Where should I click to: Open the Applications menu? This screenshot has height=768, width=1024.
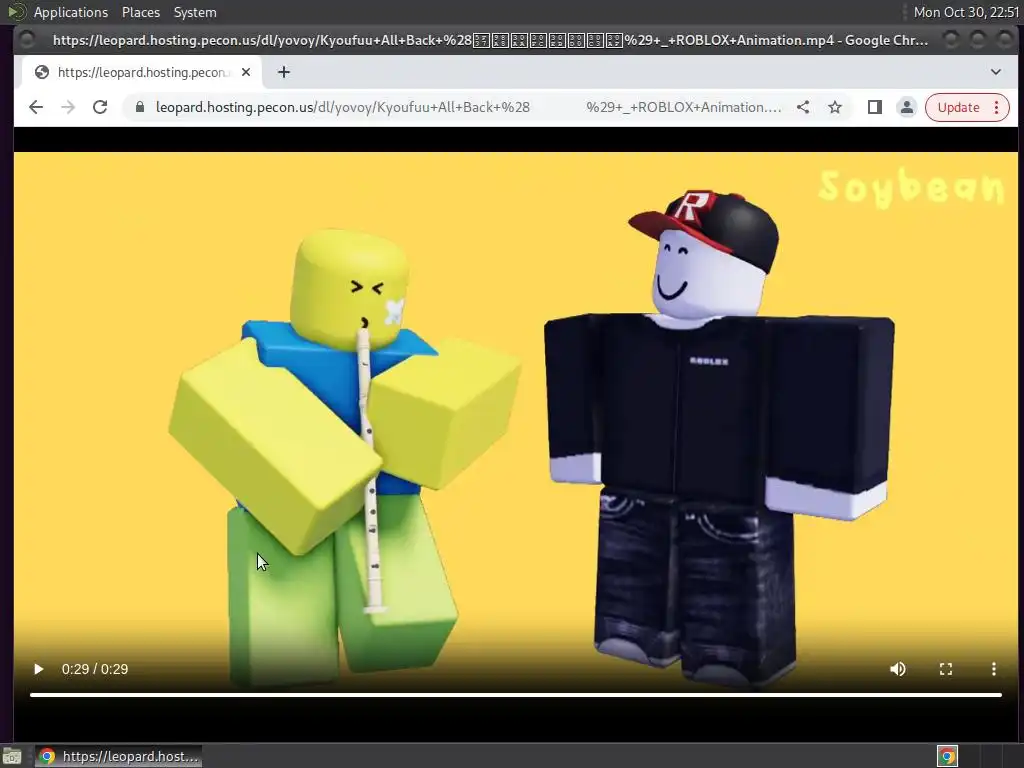(71, 12)
